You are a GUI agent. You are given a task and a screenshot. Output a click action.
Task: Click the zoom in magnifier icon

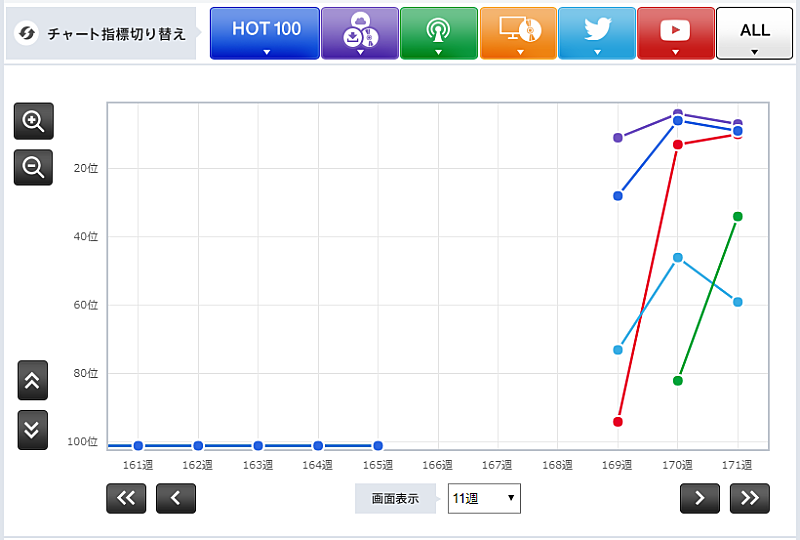[33, 121]
